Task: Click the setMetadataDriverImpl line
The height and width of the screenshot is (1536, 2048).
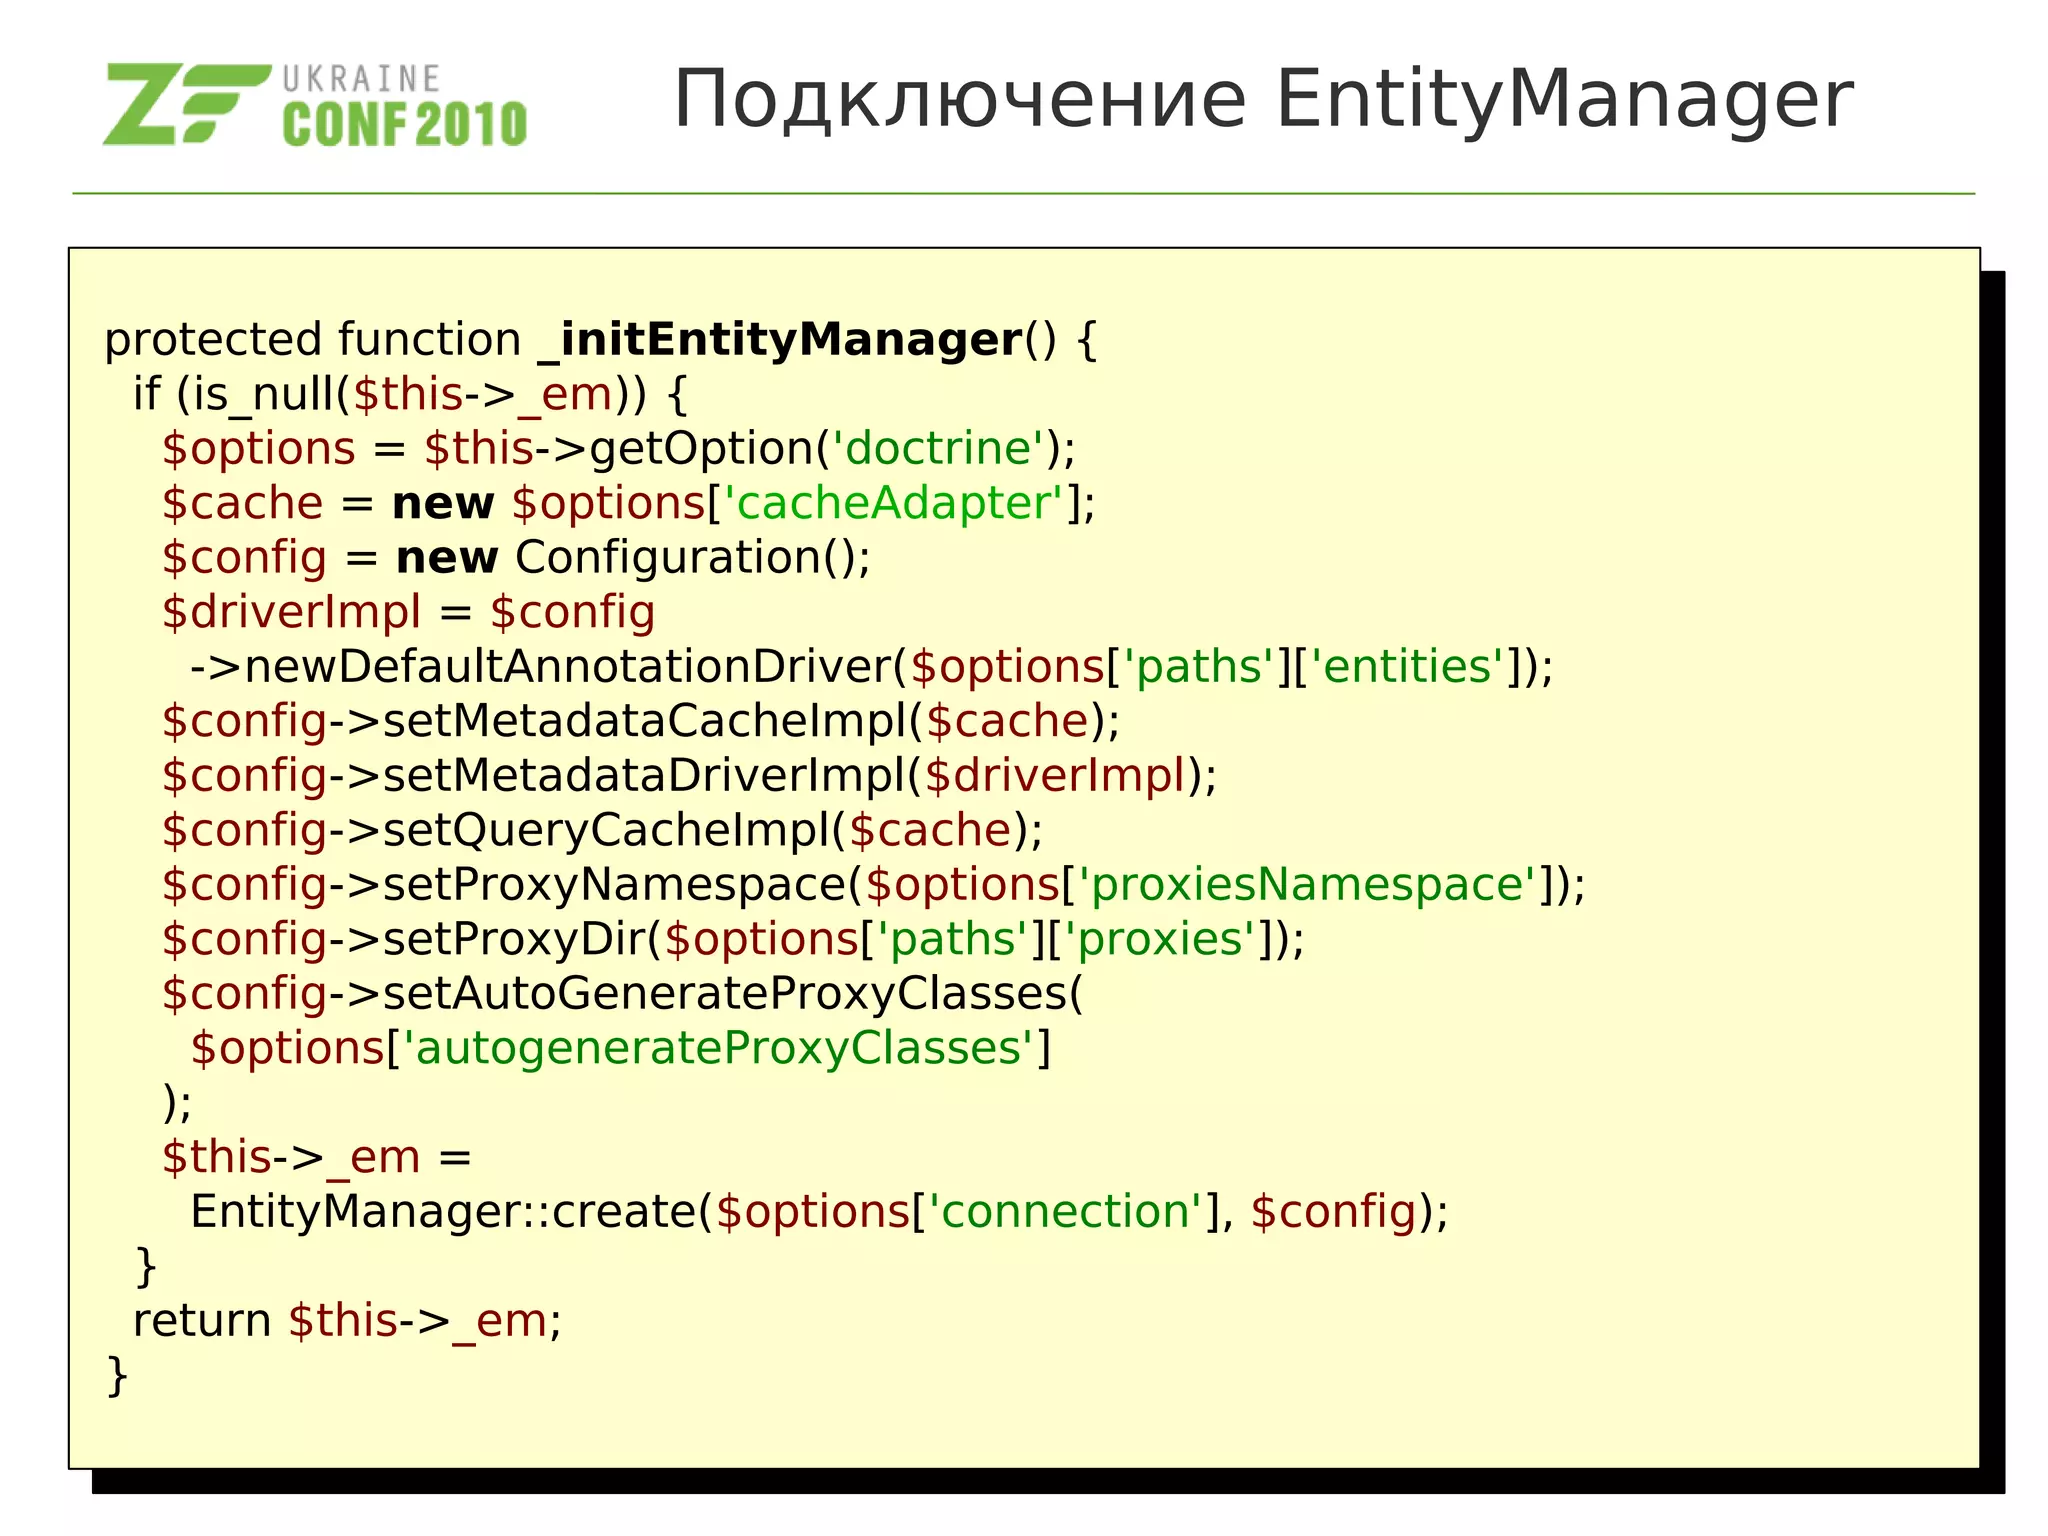Action: (690, 775)
